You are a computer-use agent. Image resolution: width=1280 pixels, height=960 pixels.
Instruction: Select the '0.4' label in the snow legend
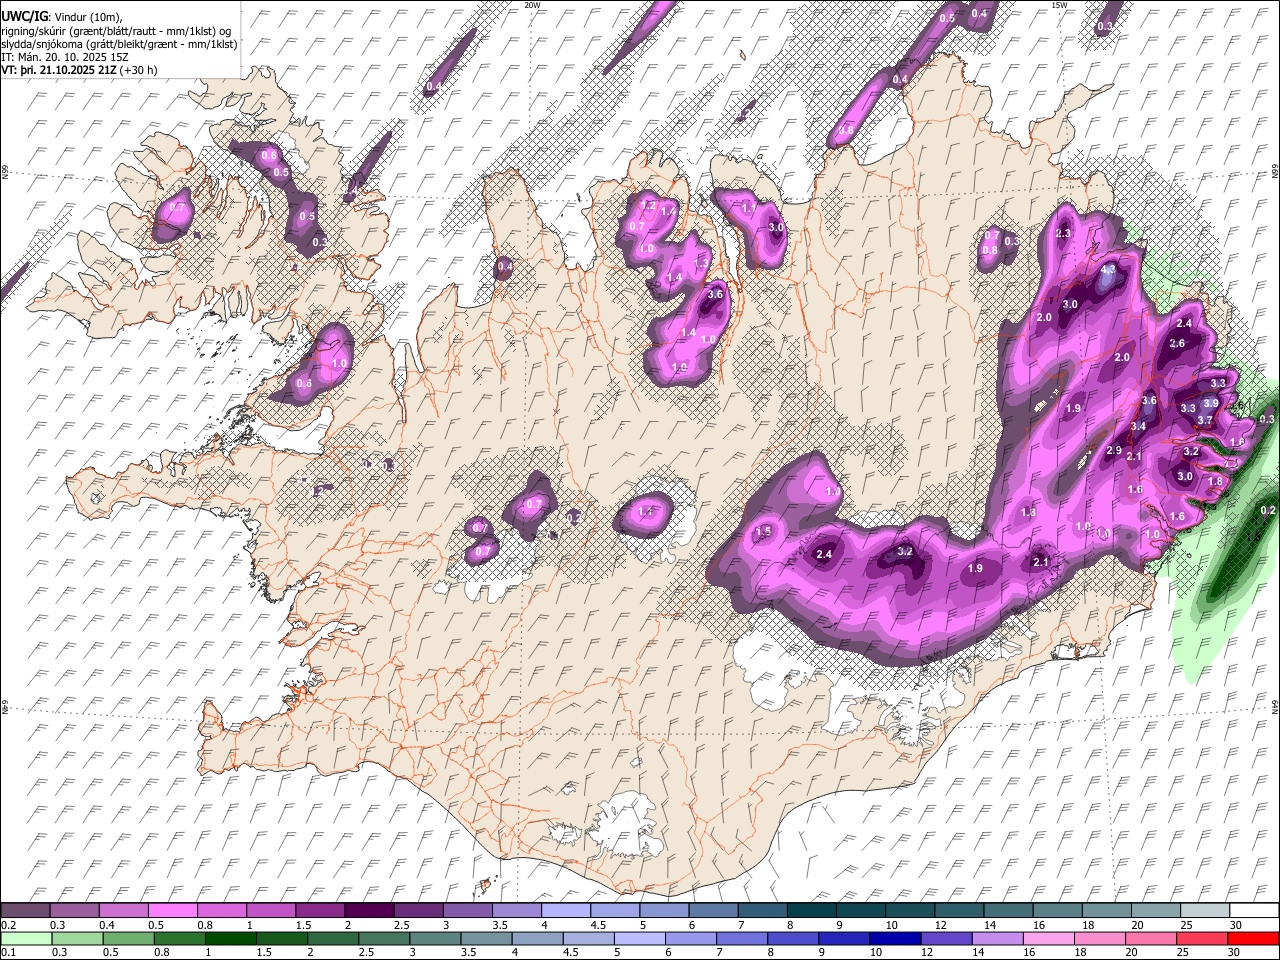coord(107,925)
